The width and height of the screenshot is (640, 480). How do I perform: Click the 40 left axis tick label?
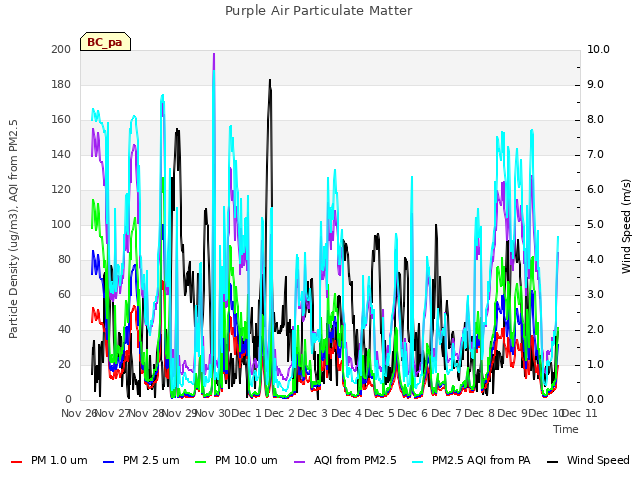click(x=64, y=330)
